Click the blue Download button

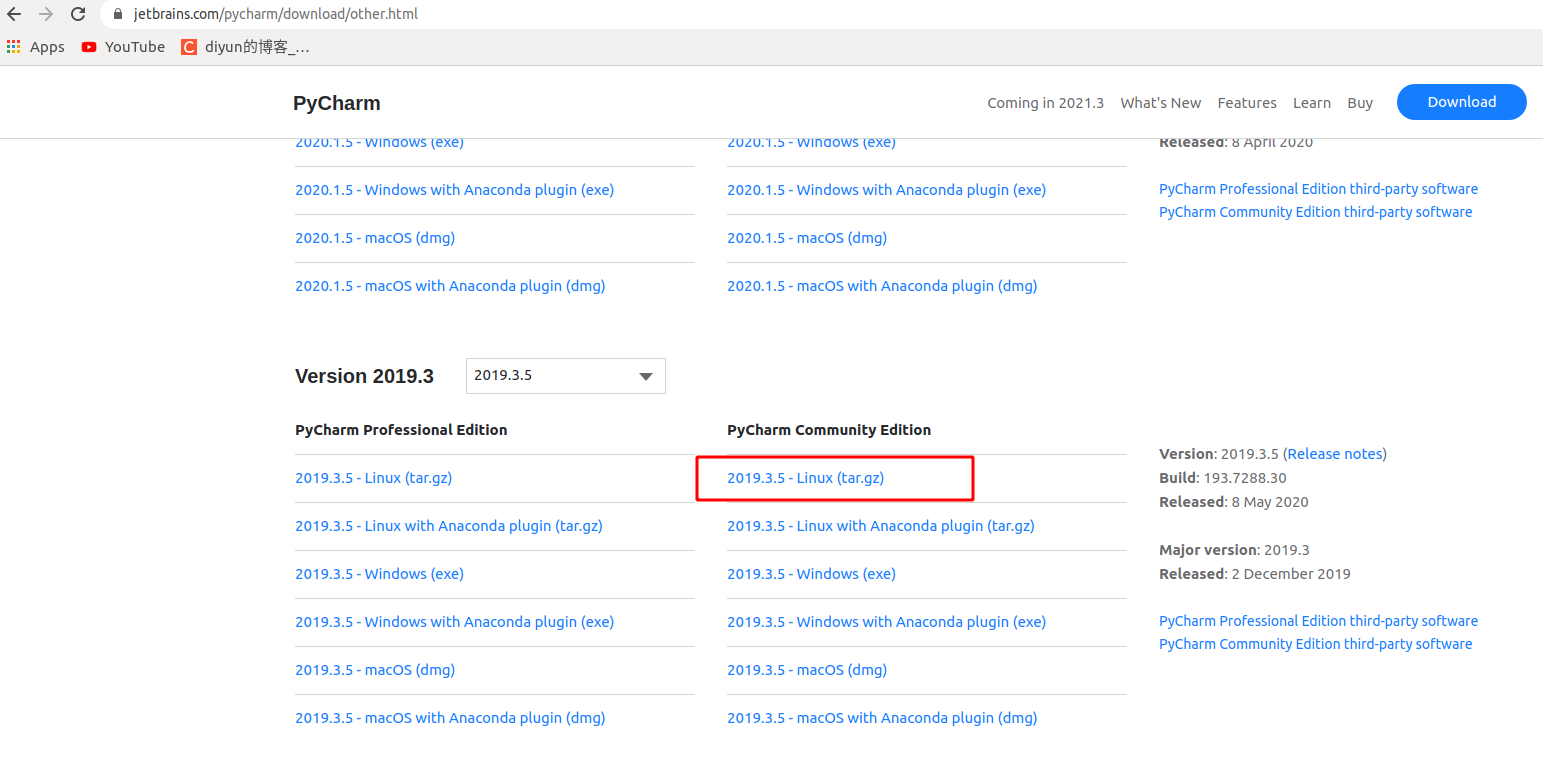click(x=1461, y=102)
